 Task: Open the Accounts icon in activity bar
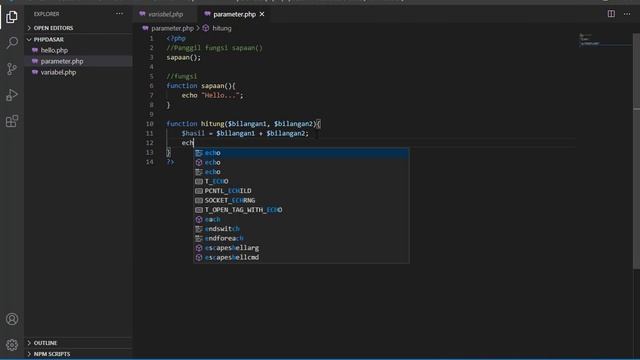tap(12, 319)
